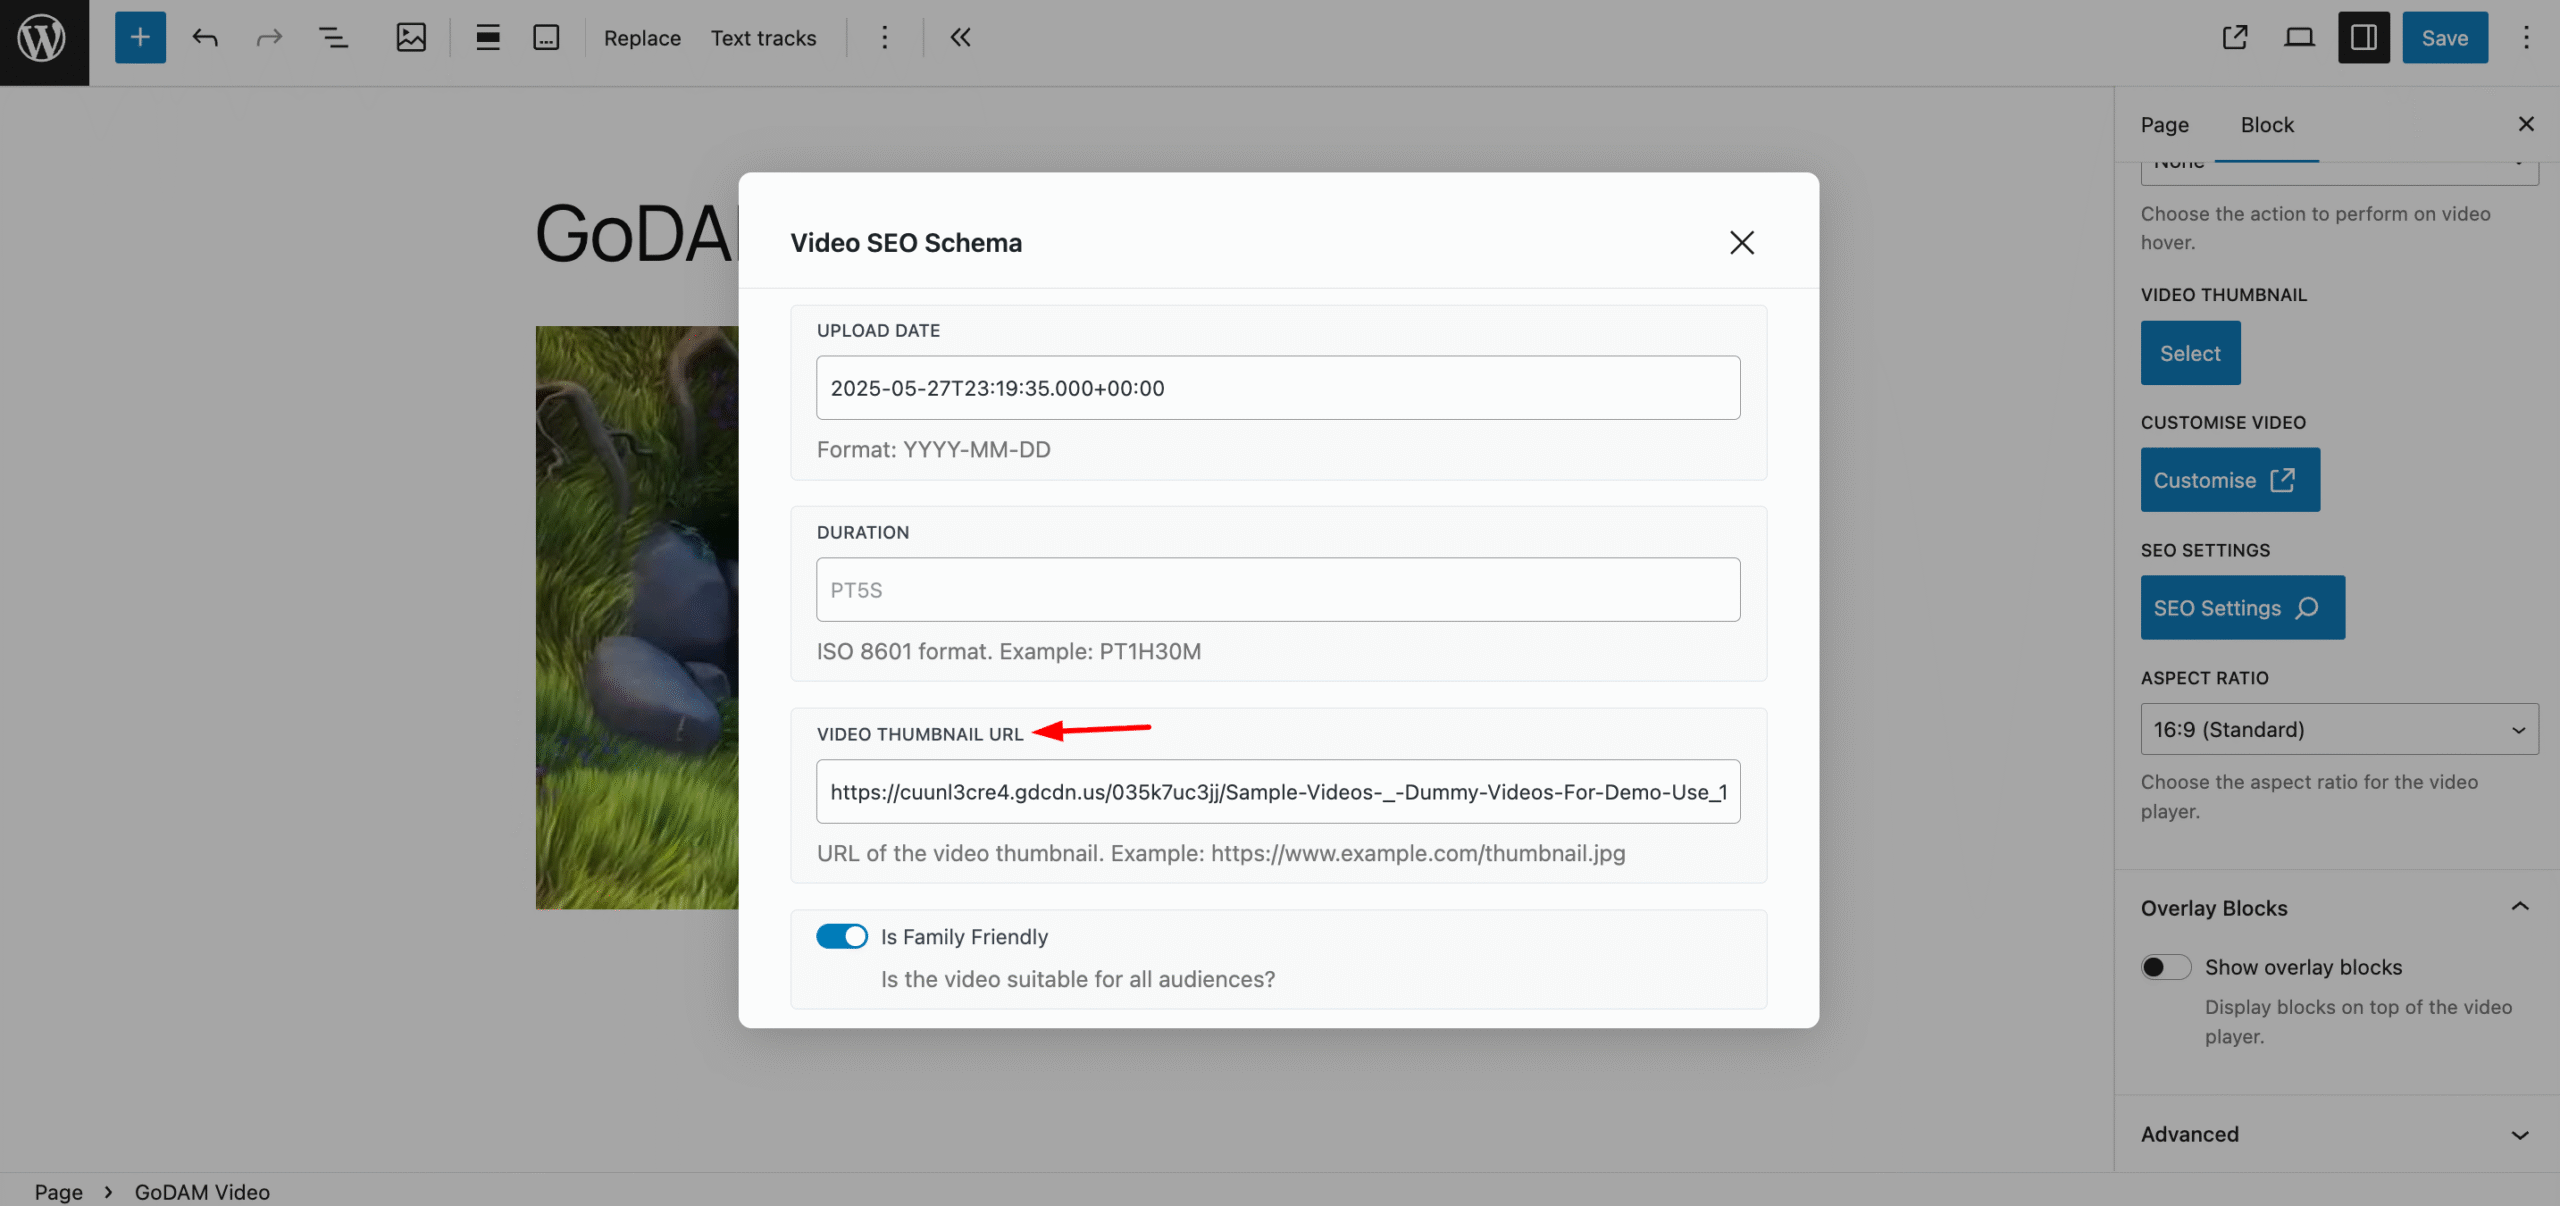Click into the Duration input field
Image resolution: width=2560 pixels, height=1206 pixels.
[1277, 590]
